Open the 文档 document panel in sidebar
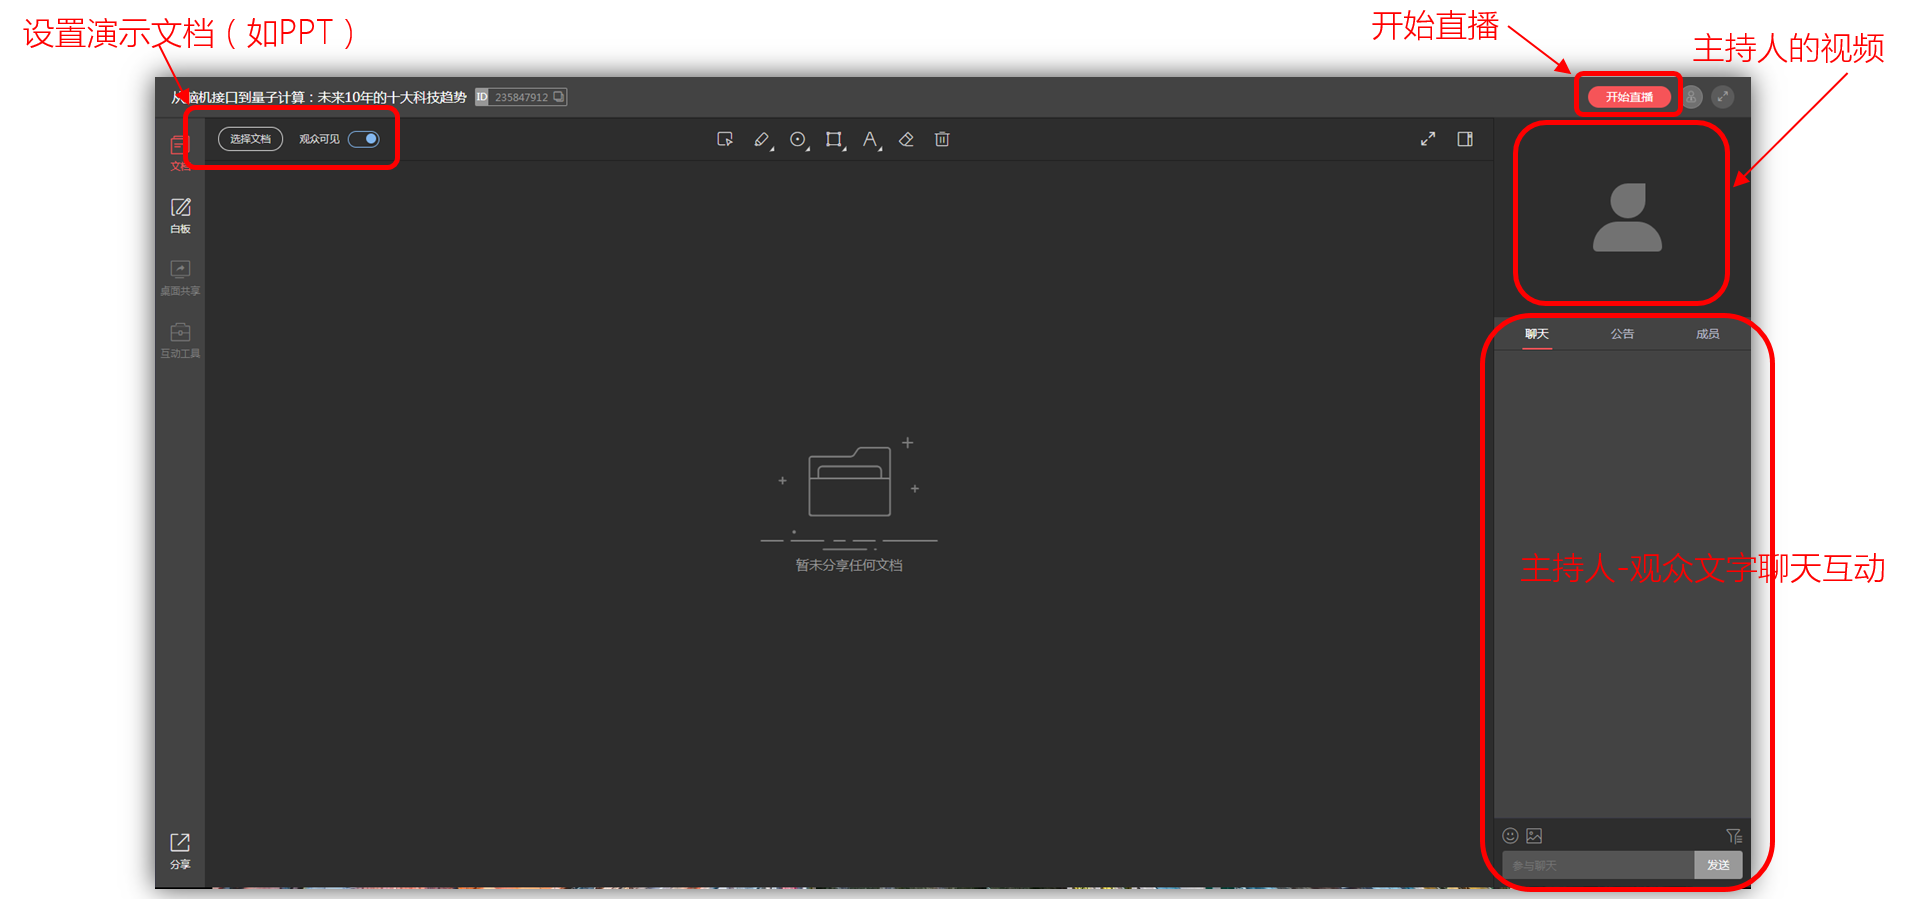The image size is (1912, 899). point(180,153)
